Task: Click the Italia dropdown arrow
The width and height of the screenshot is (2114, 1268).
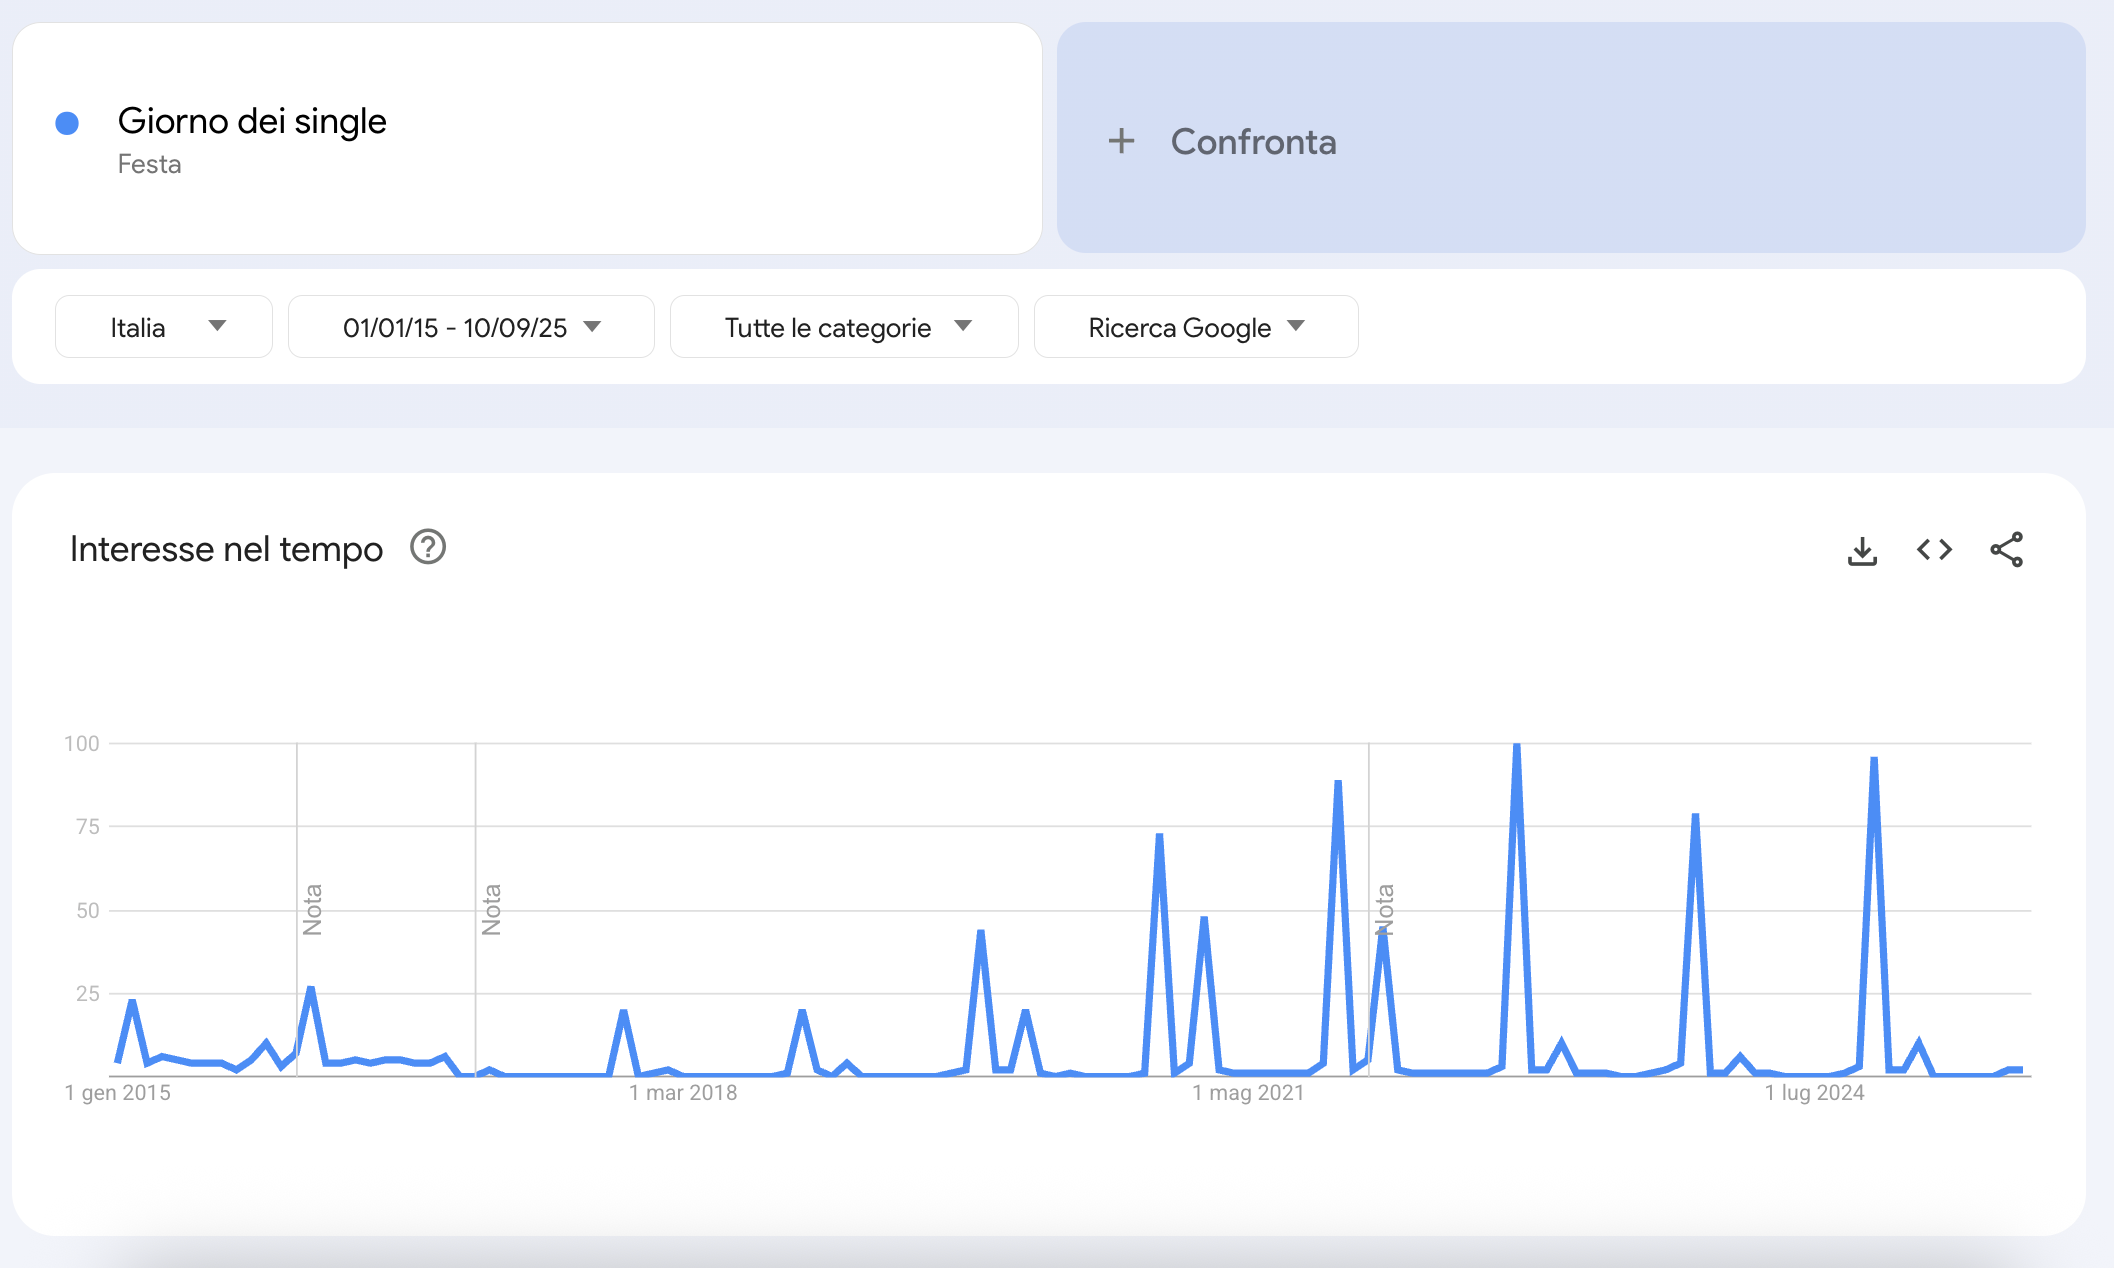Action: [219, 326]
